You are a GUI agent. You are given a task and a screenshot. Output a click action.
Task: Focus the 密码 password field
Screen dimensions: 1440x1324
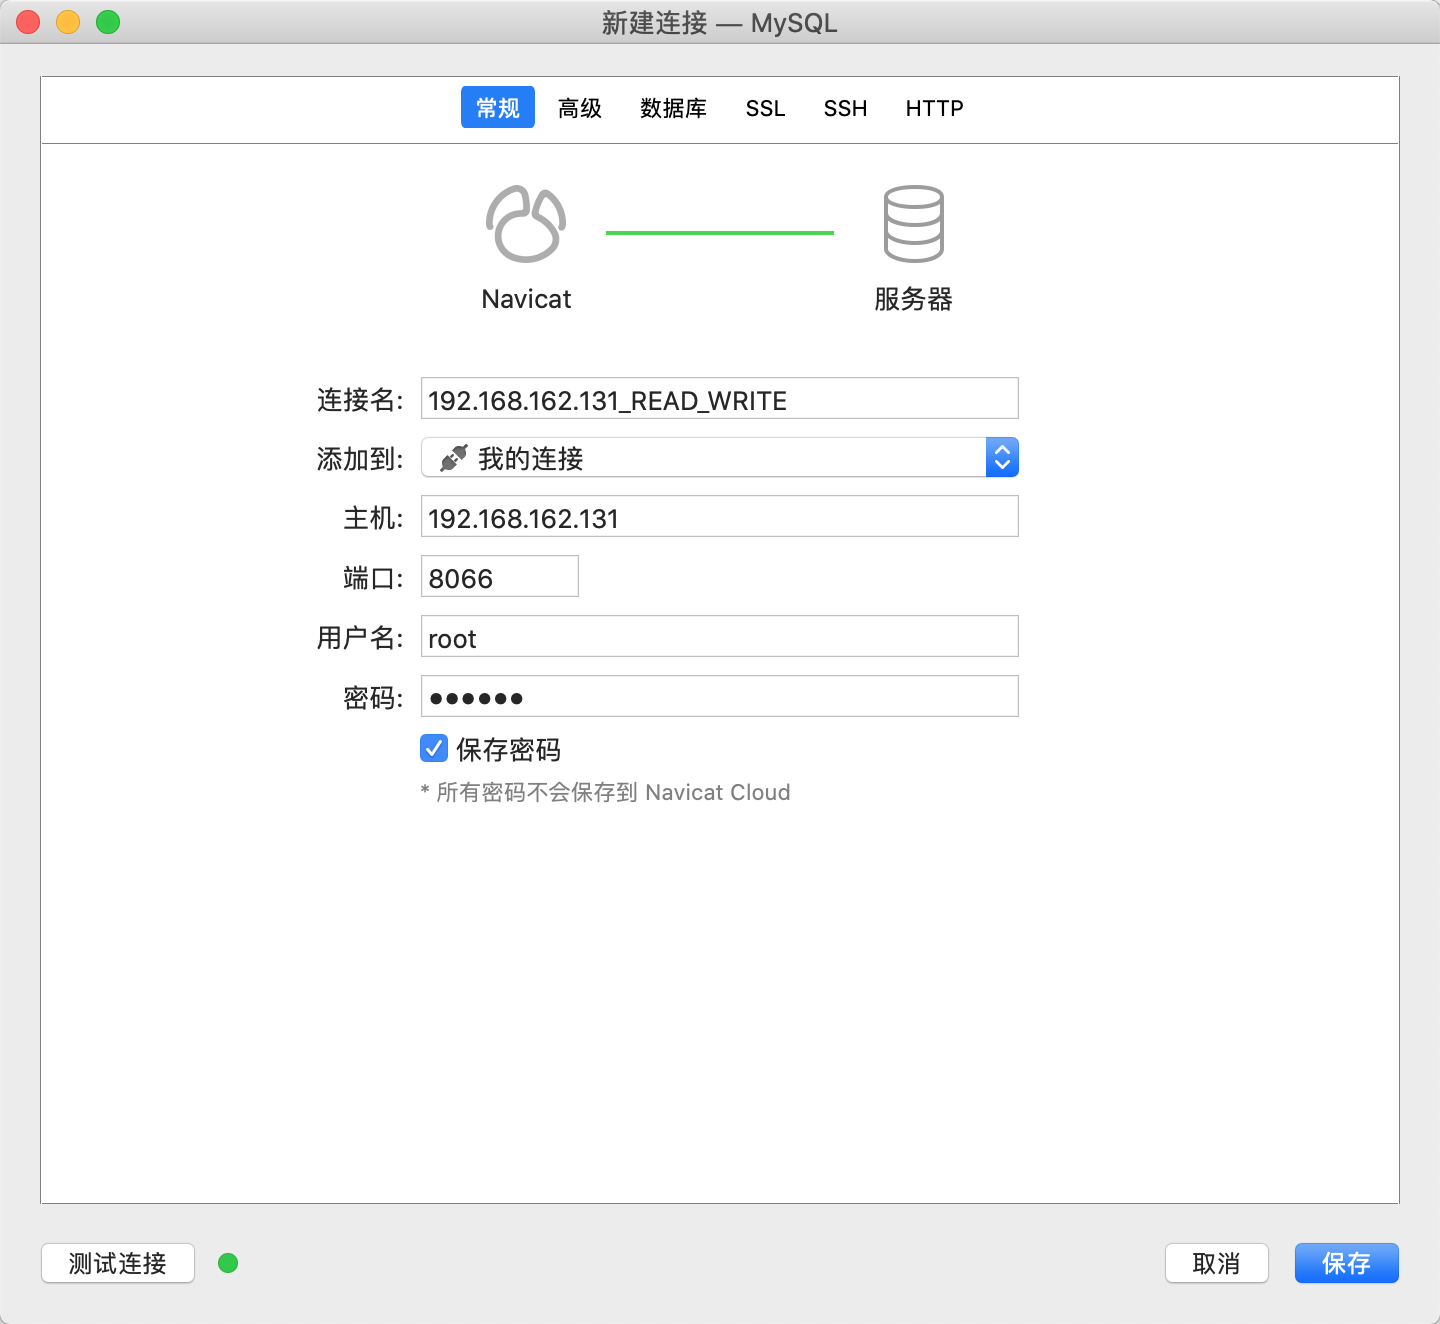[720, 696]
